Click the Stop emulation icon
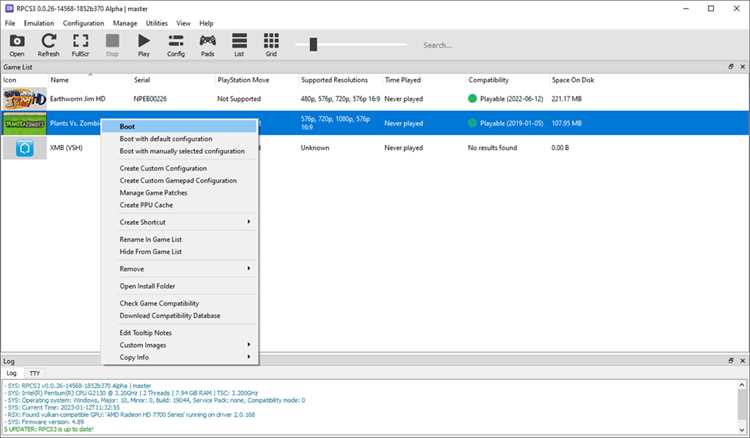The height and width of the screenshot is (438, 750). pos(112,45)
